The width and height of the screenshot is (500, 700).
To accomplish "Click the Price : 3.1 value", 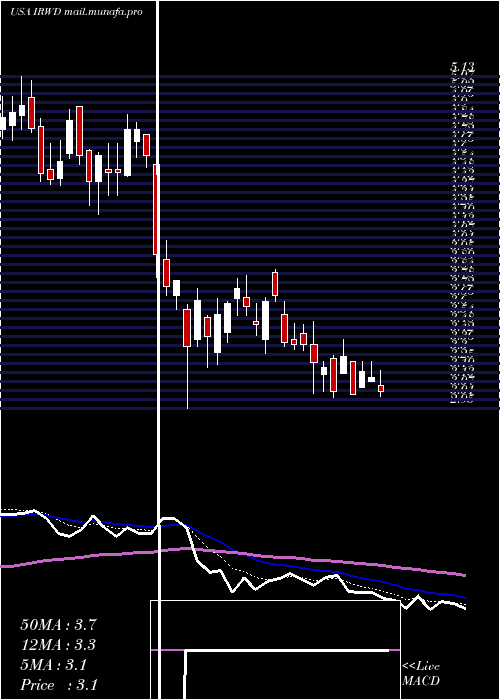I will click(59, 685).
